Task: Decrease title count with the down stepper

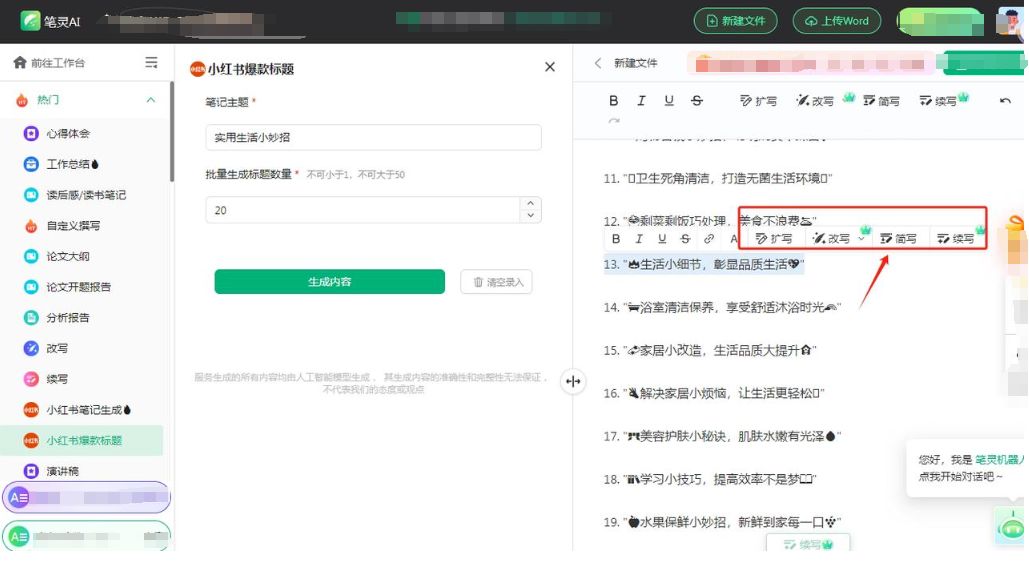Action: [530, 216]
